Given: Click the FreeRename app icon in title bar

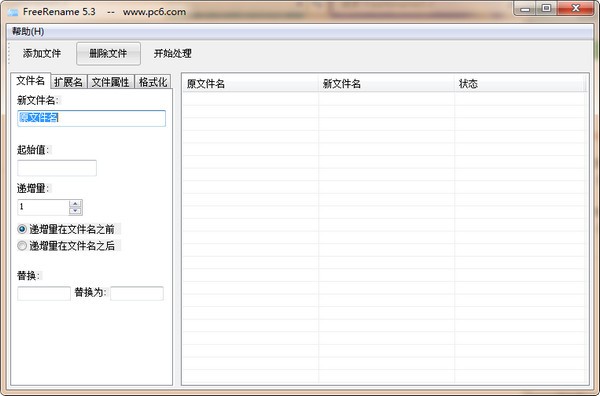Looking at the screenshot, I should pyautogui.click(x=13, y=12).
